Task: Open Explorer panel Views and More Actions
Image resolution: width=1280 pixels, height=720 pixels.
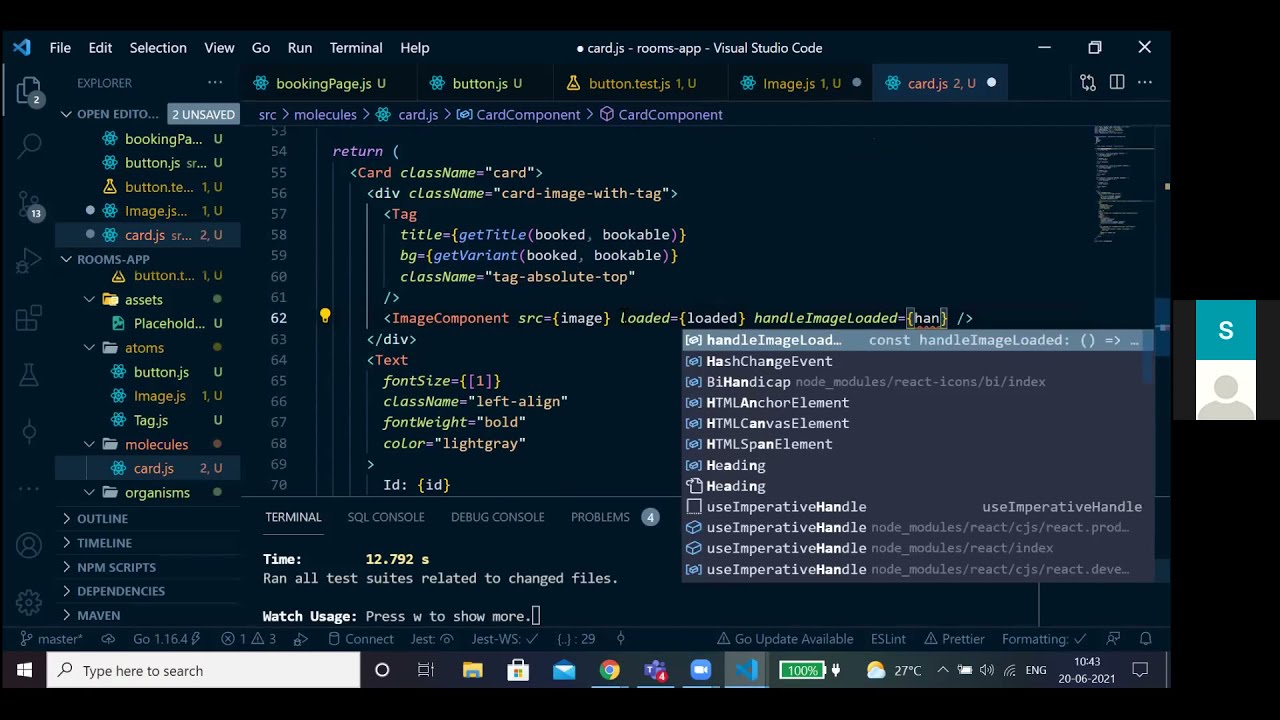Action: tap(215, 83)
